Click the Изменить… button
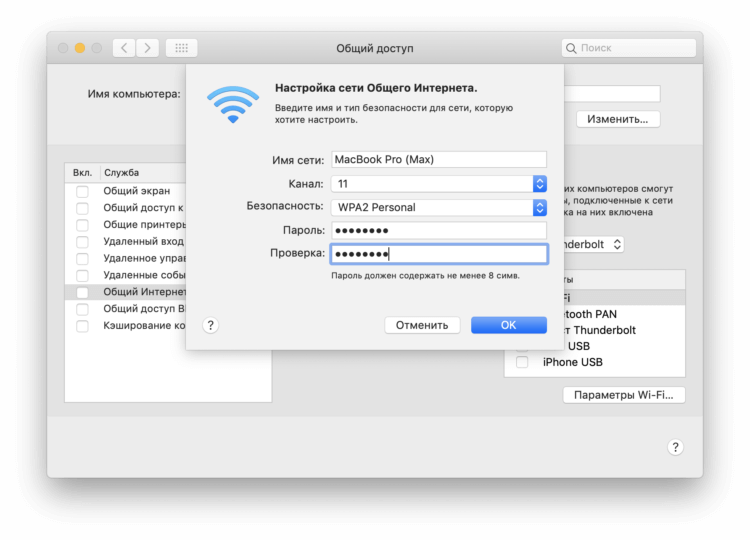 click(x=618, y=119)
